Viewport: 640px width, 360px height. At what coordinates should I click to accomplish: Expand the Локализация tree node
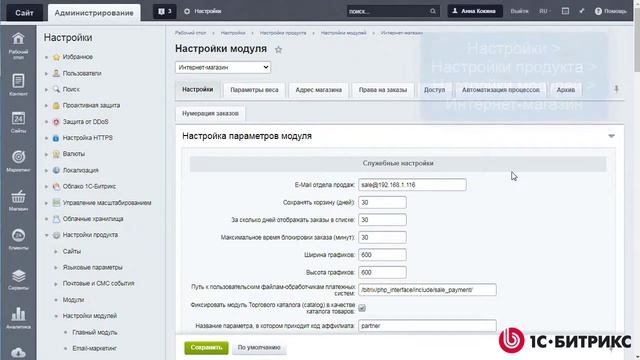pos(47,170)
